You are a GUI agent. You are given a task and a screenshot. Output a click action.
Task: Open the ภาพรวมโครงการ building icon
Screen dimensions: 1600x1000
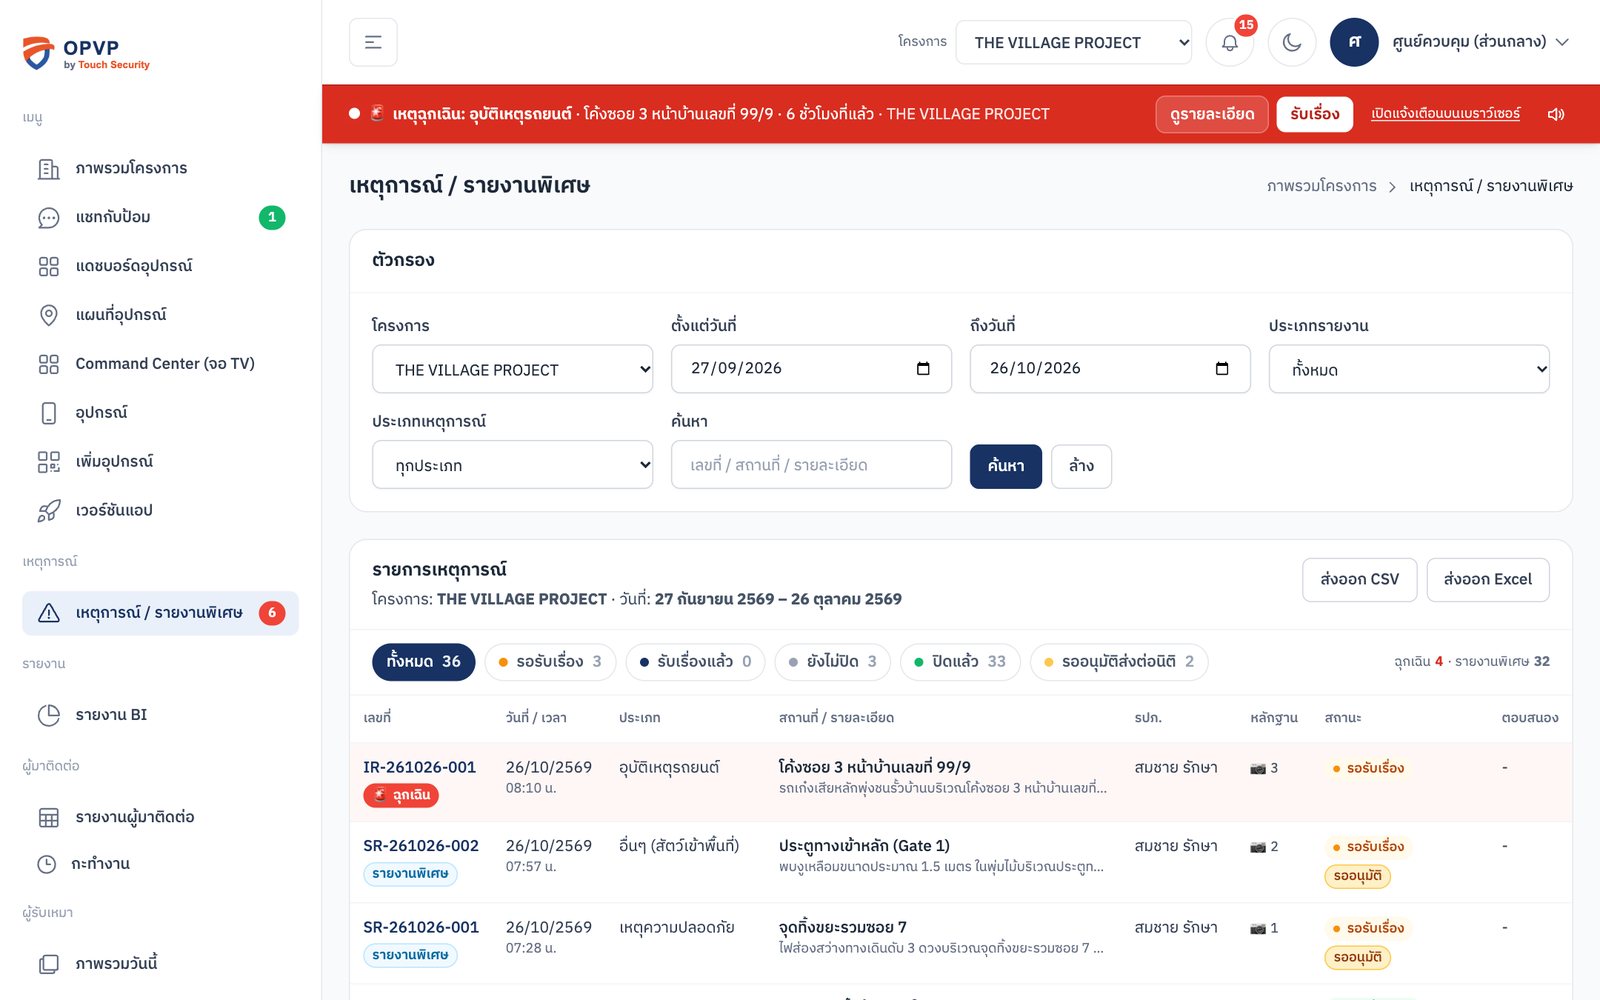[x=48, y=169]
